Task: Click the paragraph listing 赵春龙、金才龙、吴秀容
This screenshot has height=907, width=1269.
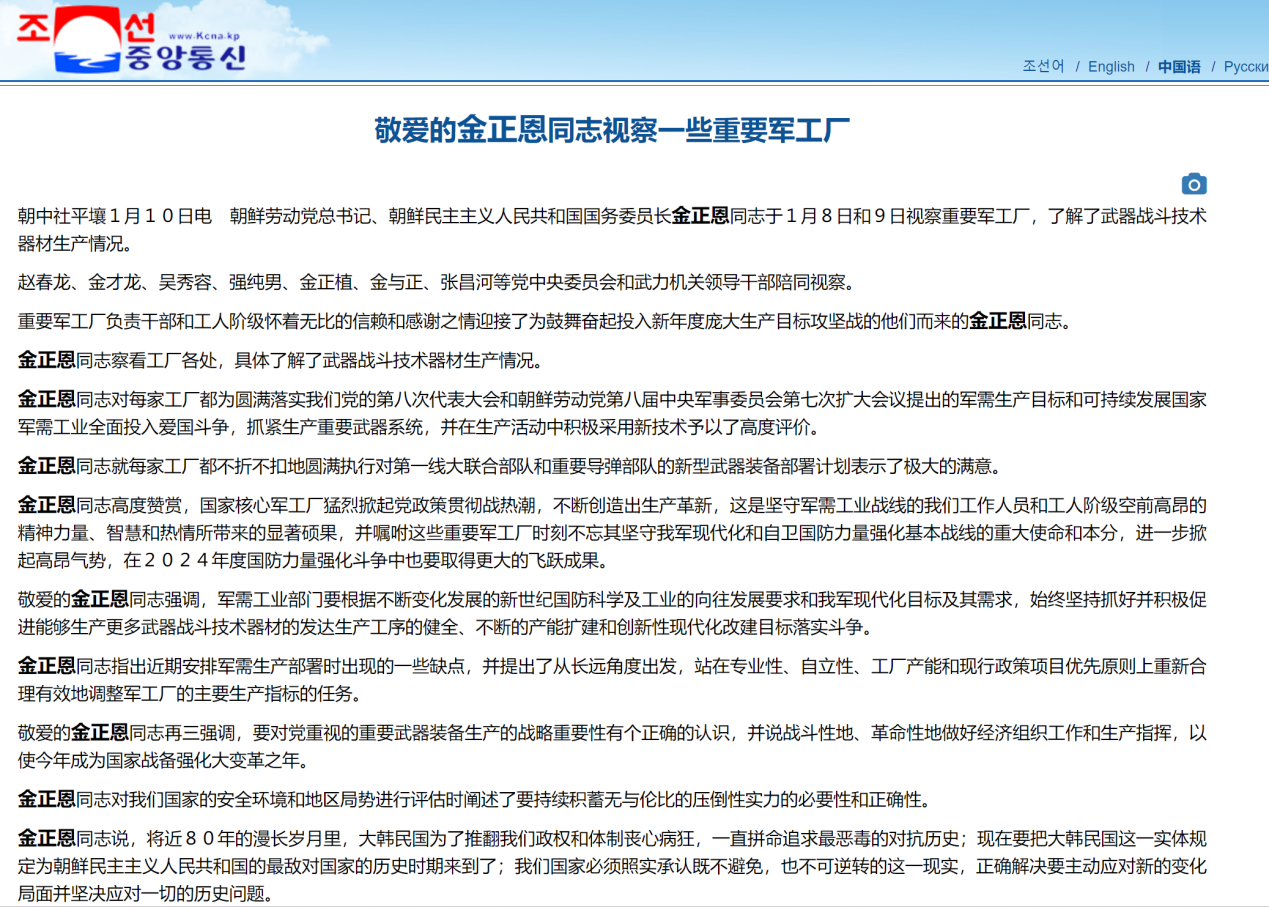Action: (x=437, y=282)
